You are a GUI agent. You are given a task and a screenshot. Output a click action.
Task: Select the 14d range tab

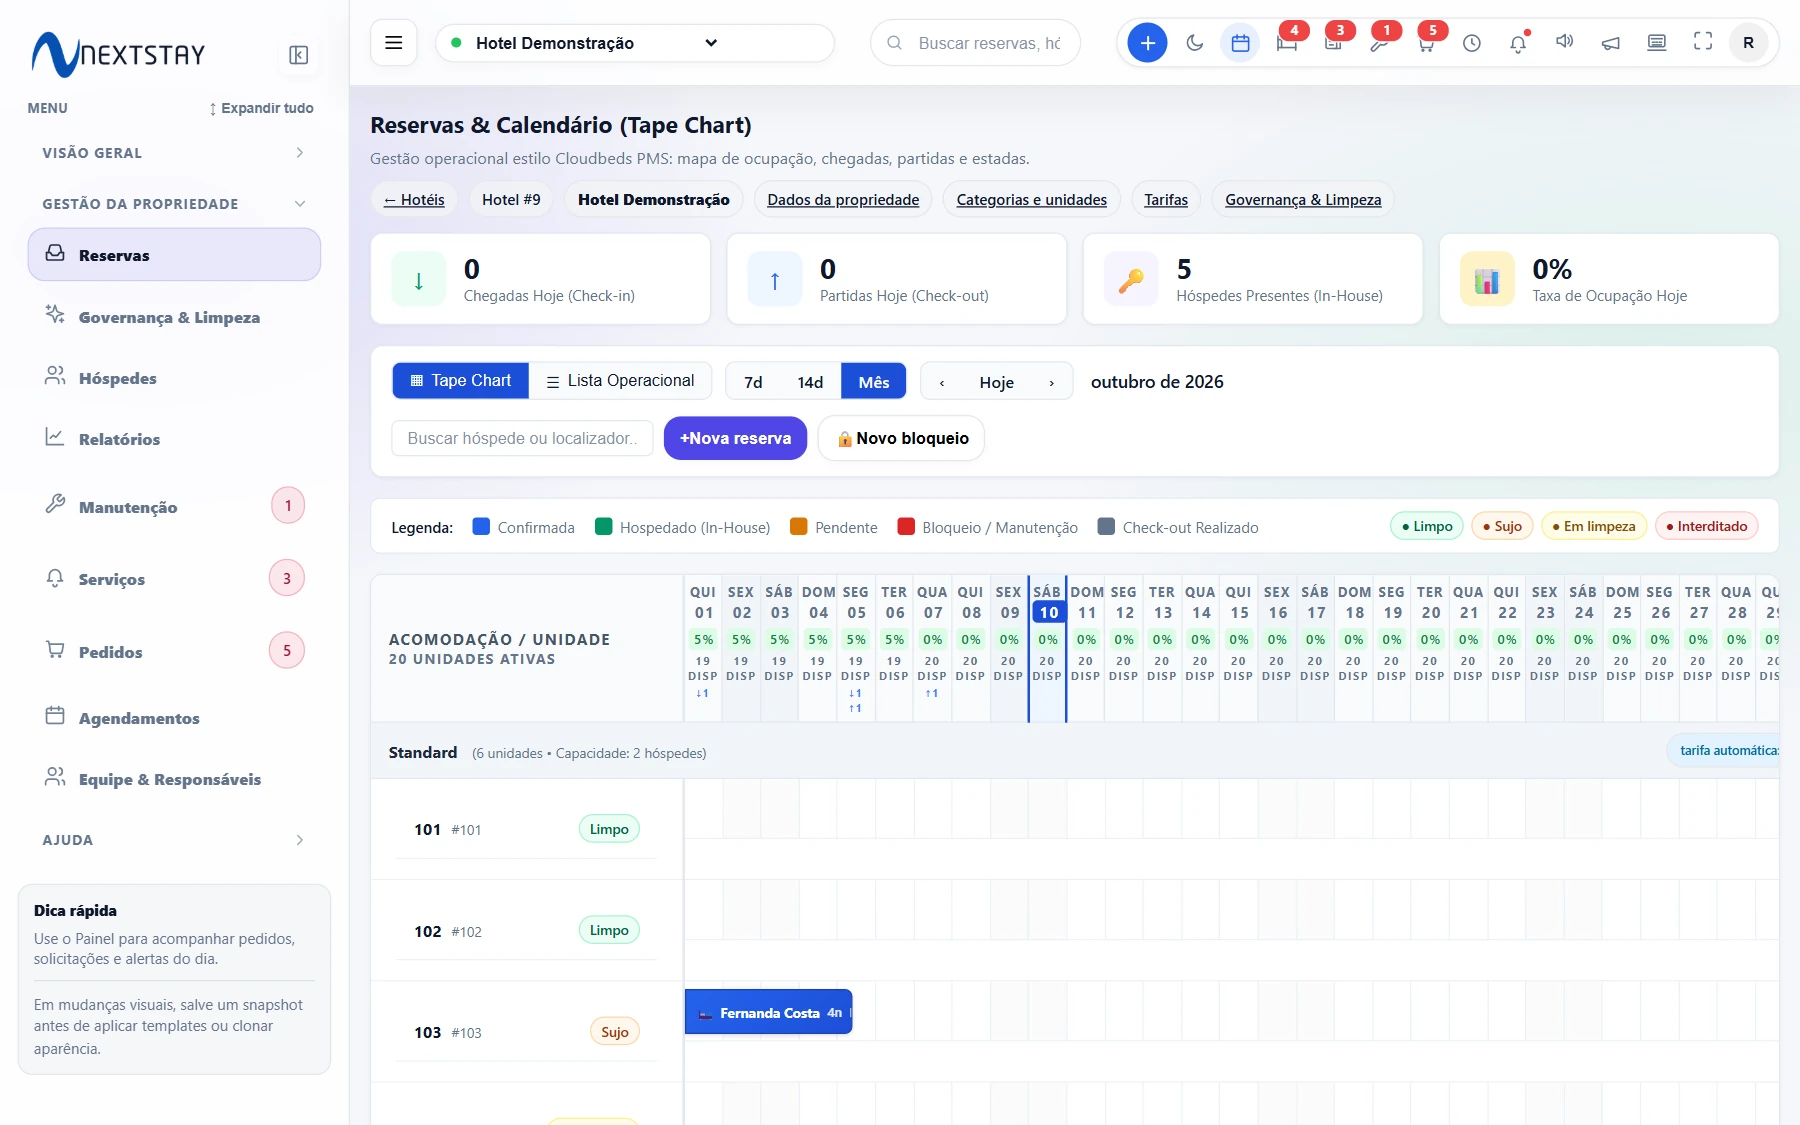810,382
